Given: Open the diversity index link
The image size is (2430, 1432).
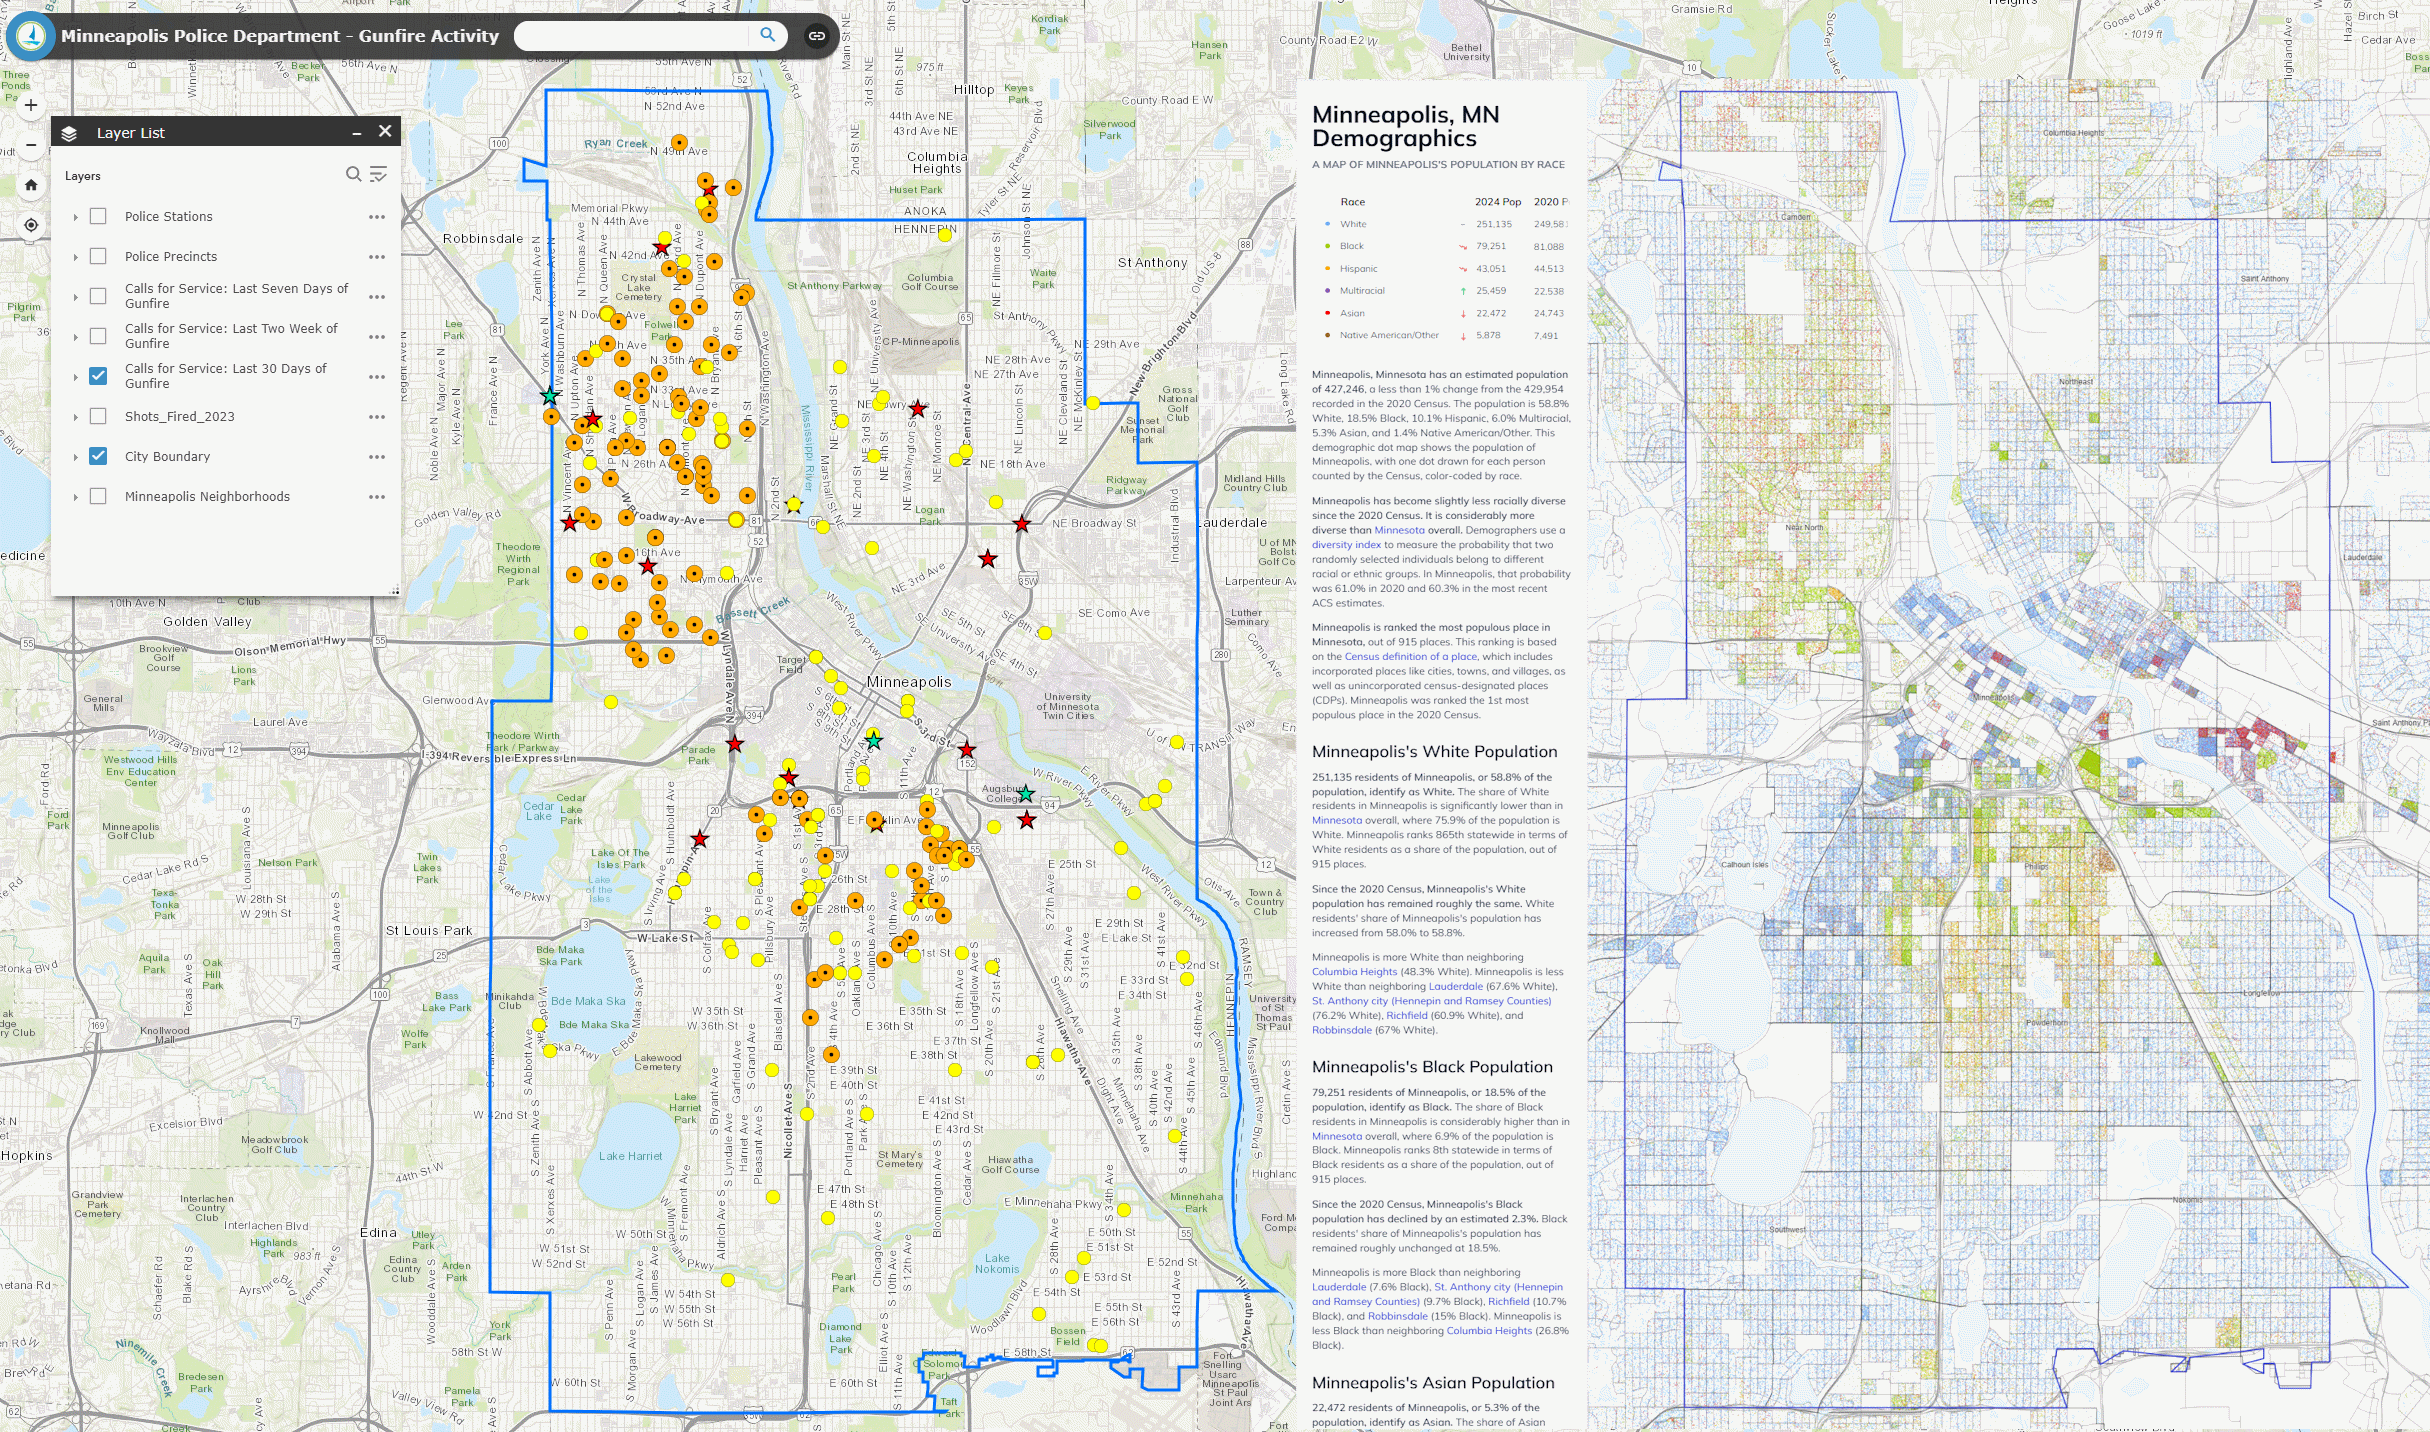Looking at the screenshot, I should (x=1346, y=545).
